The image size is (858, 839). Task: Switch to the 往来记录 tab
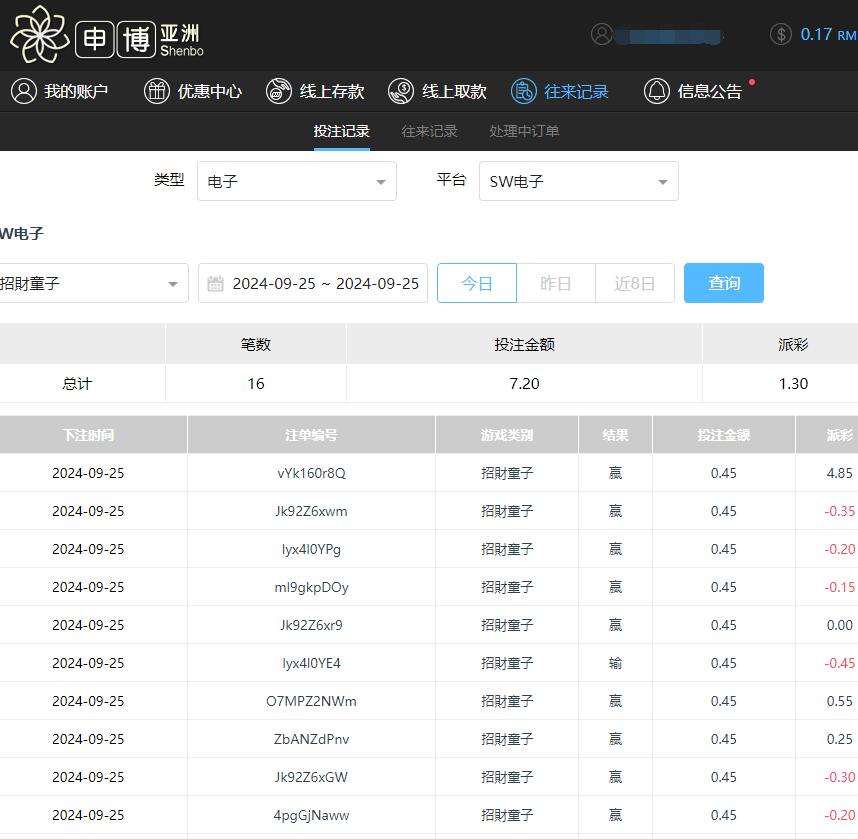430,130
